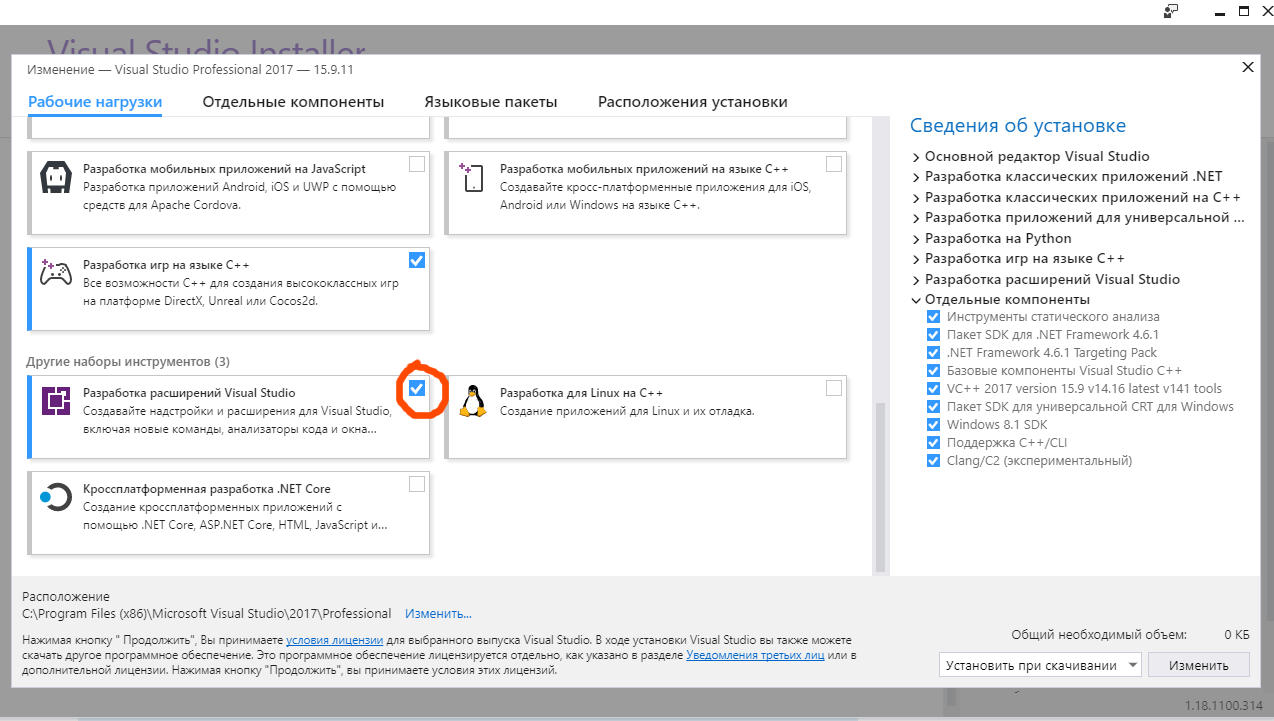Click the installation path text under 'Расположение'
The image size is (1274, 721).
pos(207,613)
